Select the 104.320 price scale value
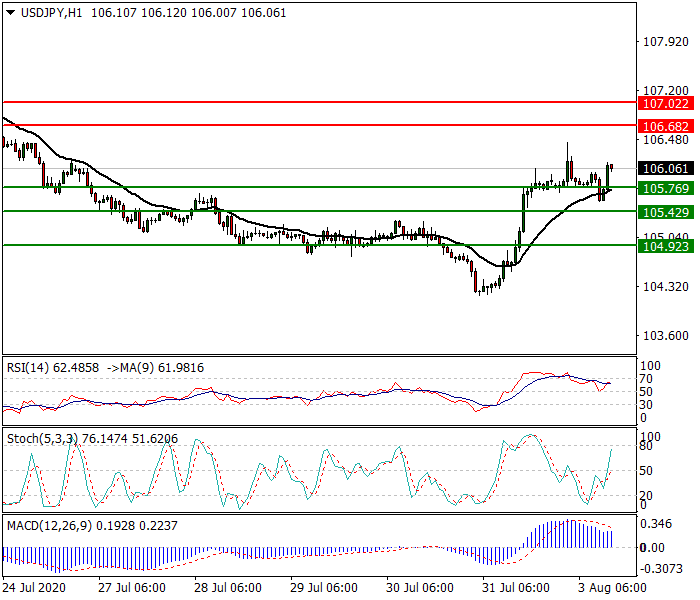 click(x=666, y=286)
